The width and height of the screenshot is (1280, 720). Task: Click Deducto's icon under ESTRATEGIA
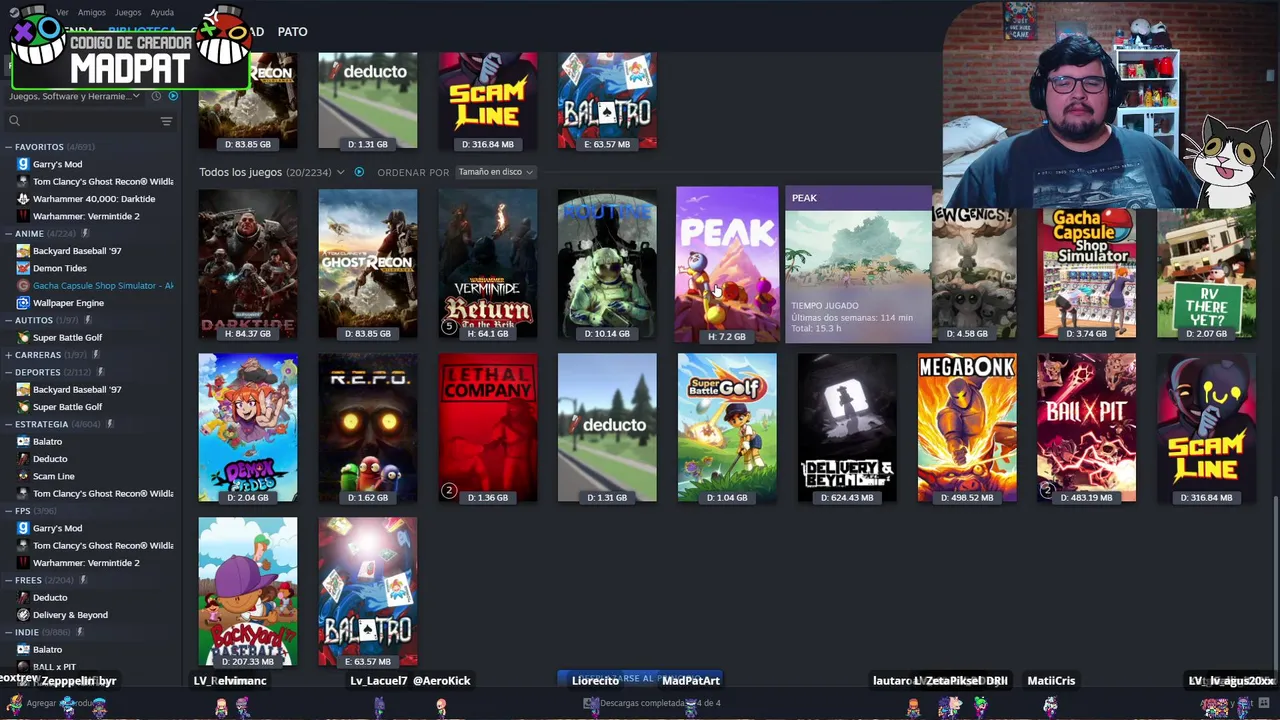(x=23, y=459)
